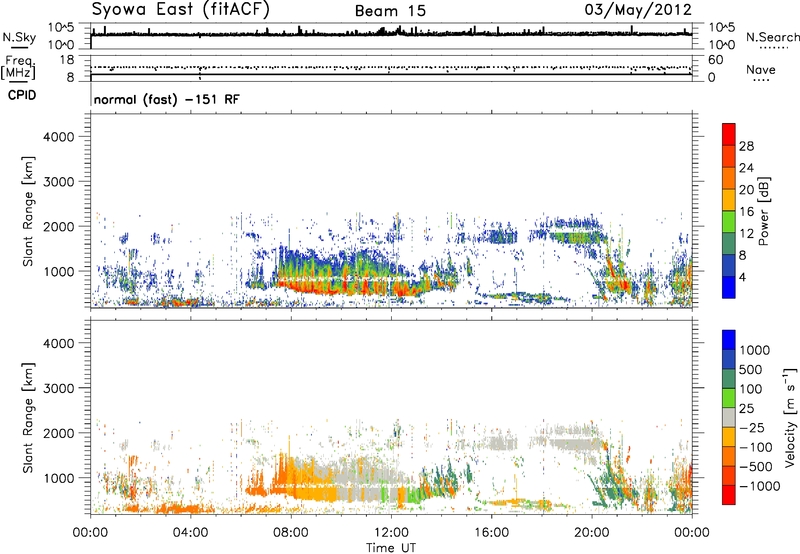Image resolution: width=800 pixels, height=554 pixels.
Task: Click the "20" value on power scale
Action: click(x=746, y=190)
